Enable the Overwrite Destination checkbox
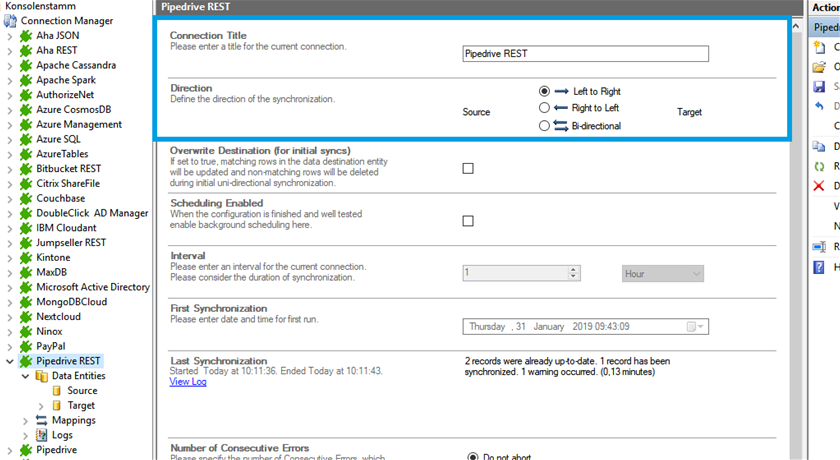840x460 pixels. [468, 169]
